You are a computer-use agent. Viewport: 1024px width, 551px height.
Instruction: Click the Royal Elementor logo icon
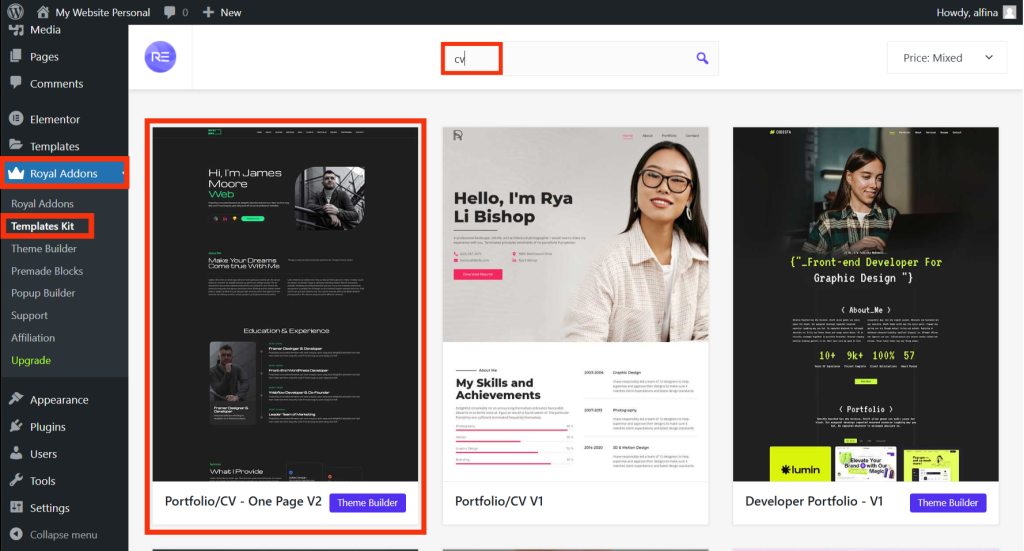(x=160, y=57)
